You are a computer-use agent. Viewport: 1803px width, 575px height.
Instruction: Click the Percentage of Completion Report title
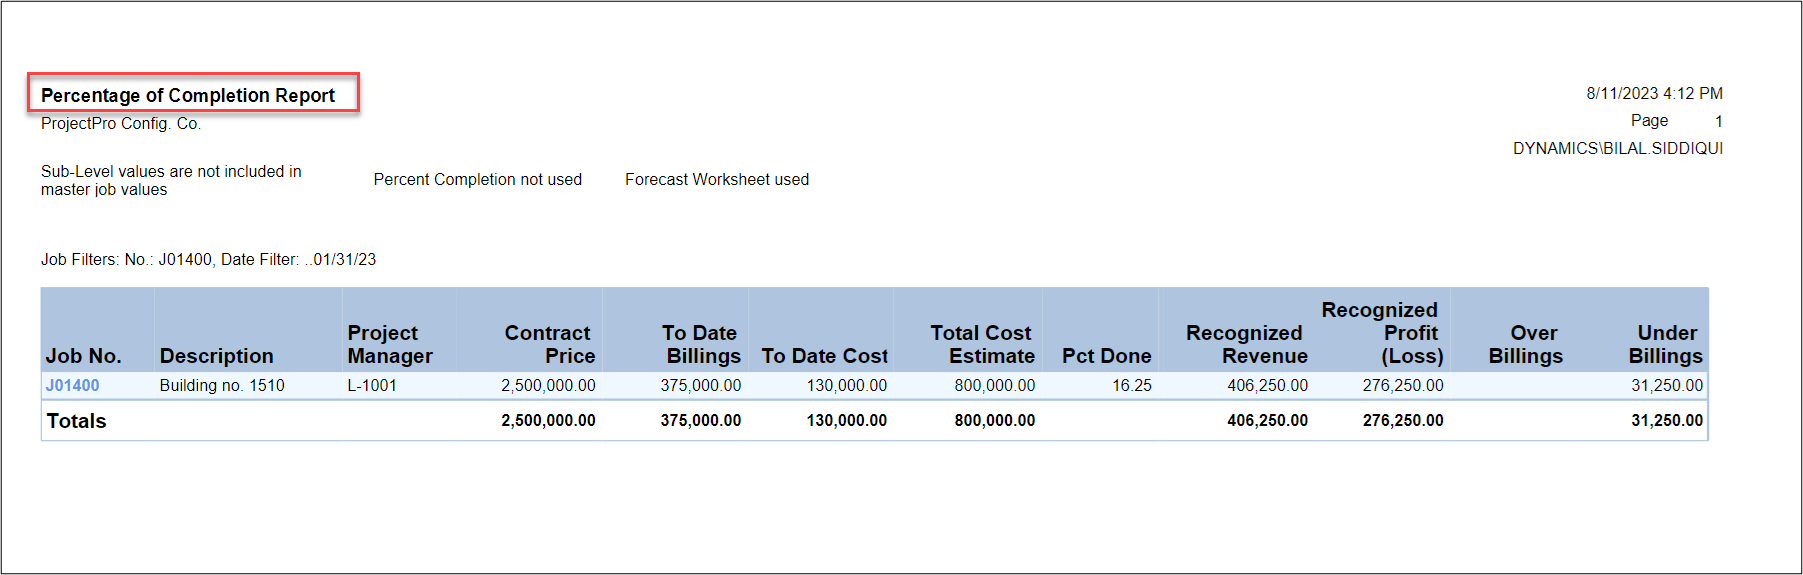pos(188,95)
